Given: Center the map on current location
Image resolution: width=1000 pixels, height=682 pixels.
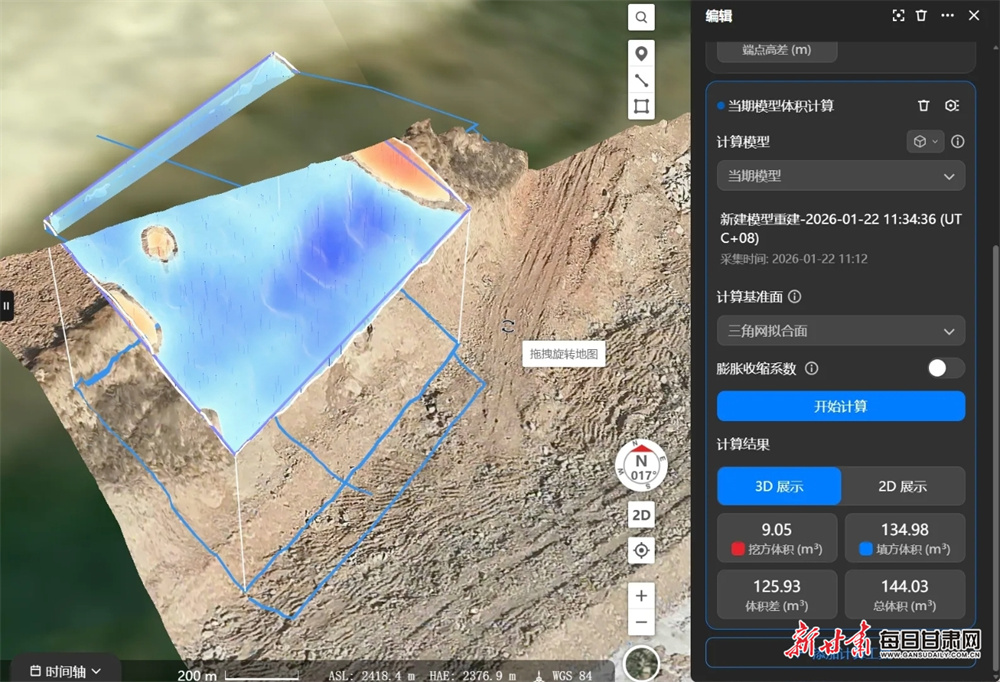Looking at the screenshot, I should (x=641, y=550).
